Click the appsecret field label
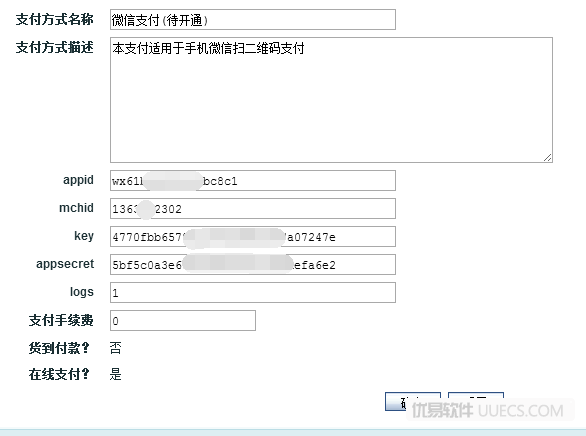 (x=65, y=264)
